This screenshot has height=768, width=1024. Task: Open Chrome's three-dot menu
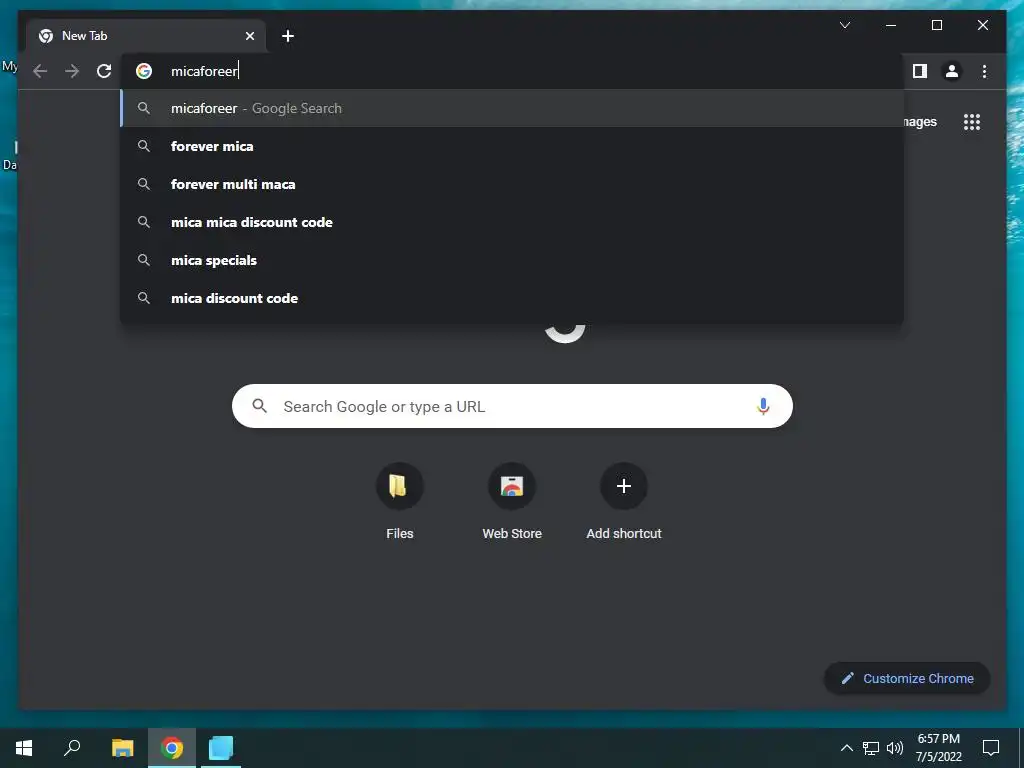click(984, 71)
